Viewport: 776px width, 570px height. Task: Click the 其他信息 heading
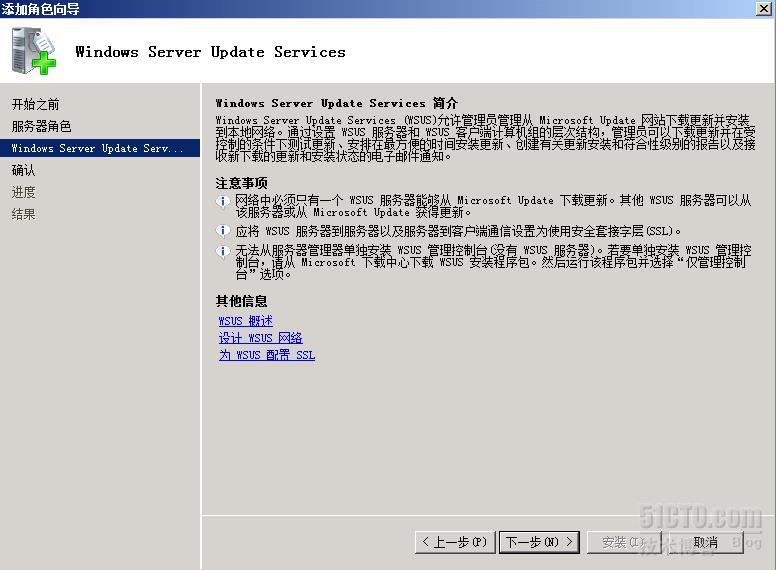[x=242, y=301]
